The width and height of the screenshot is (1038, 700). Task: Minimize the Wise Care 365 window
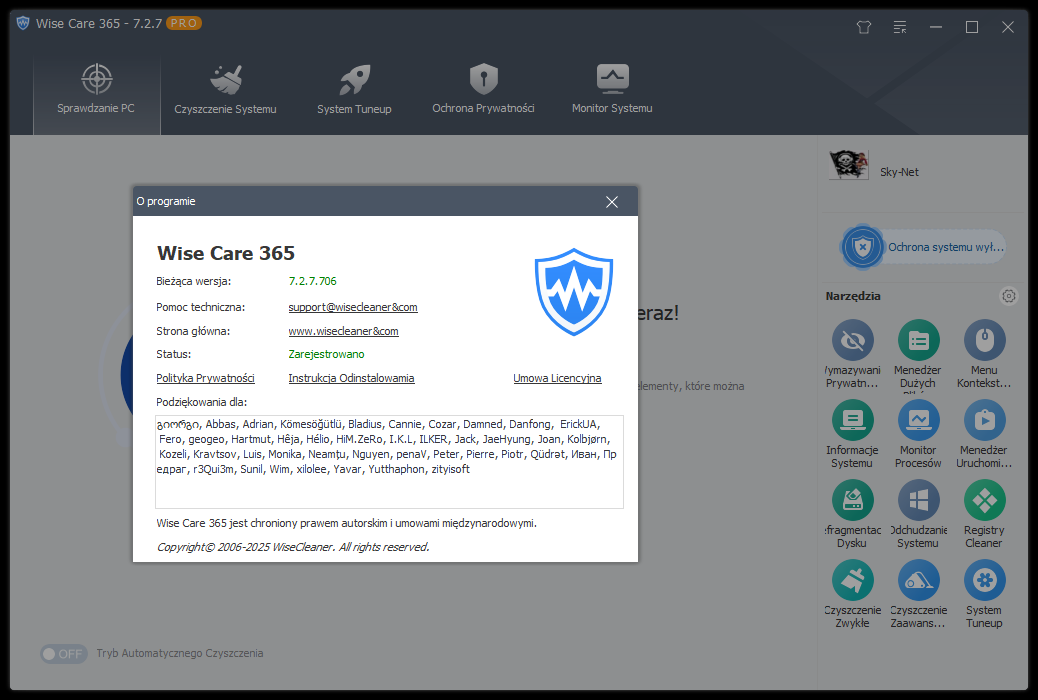[x=935, y=27]
